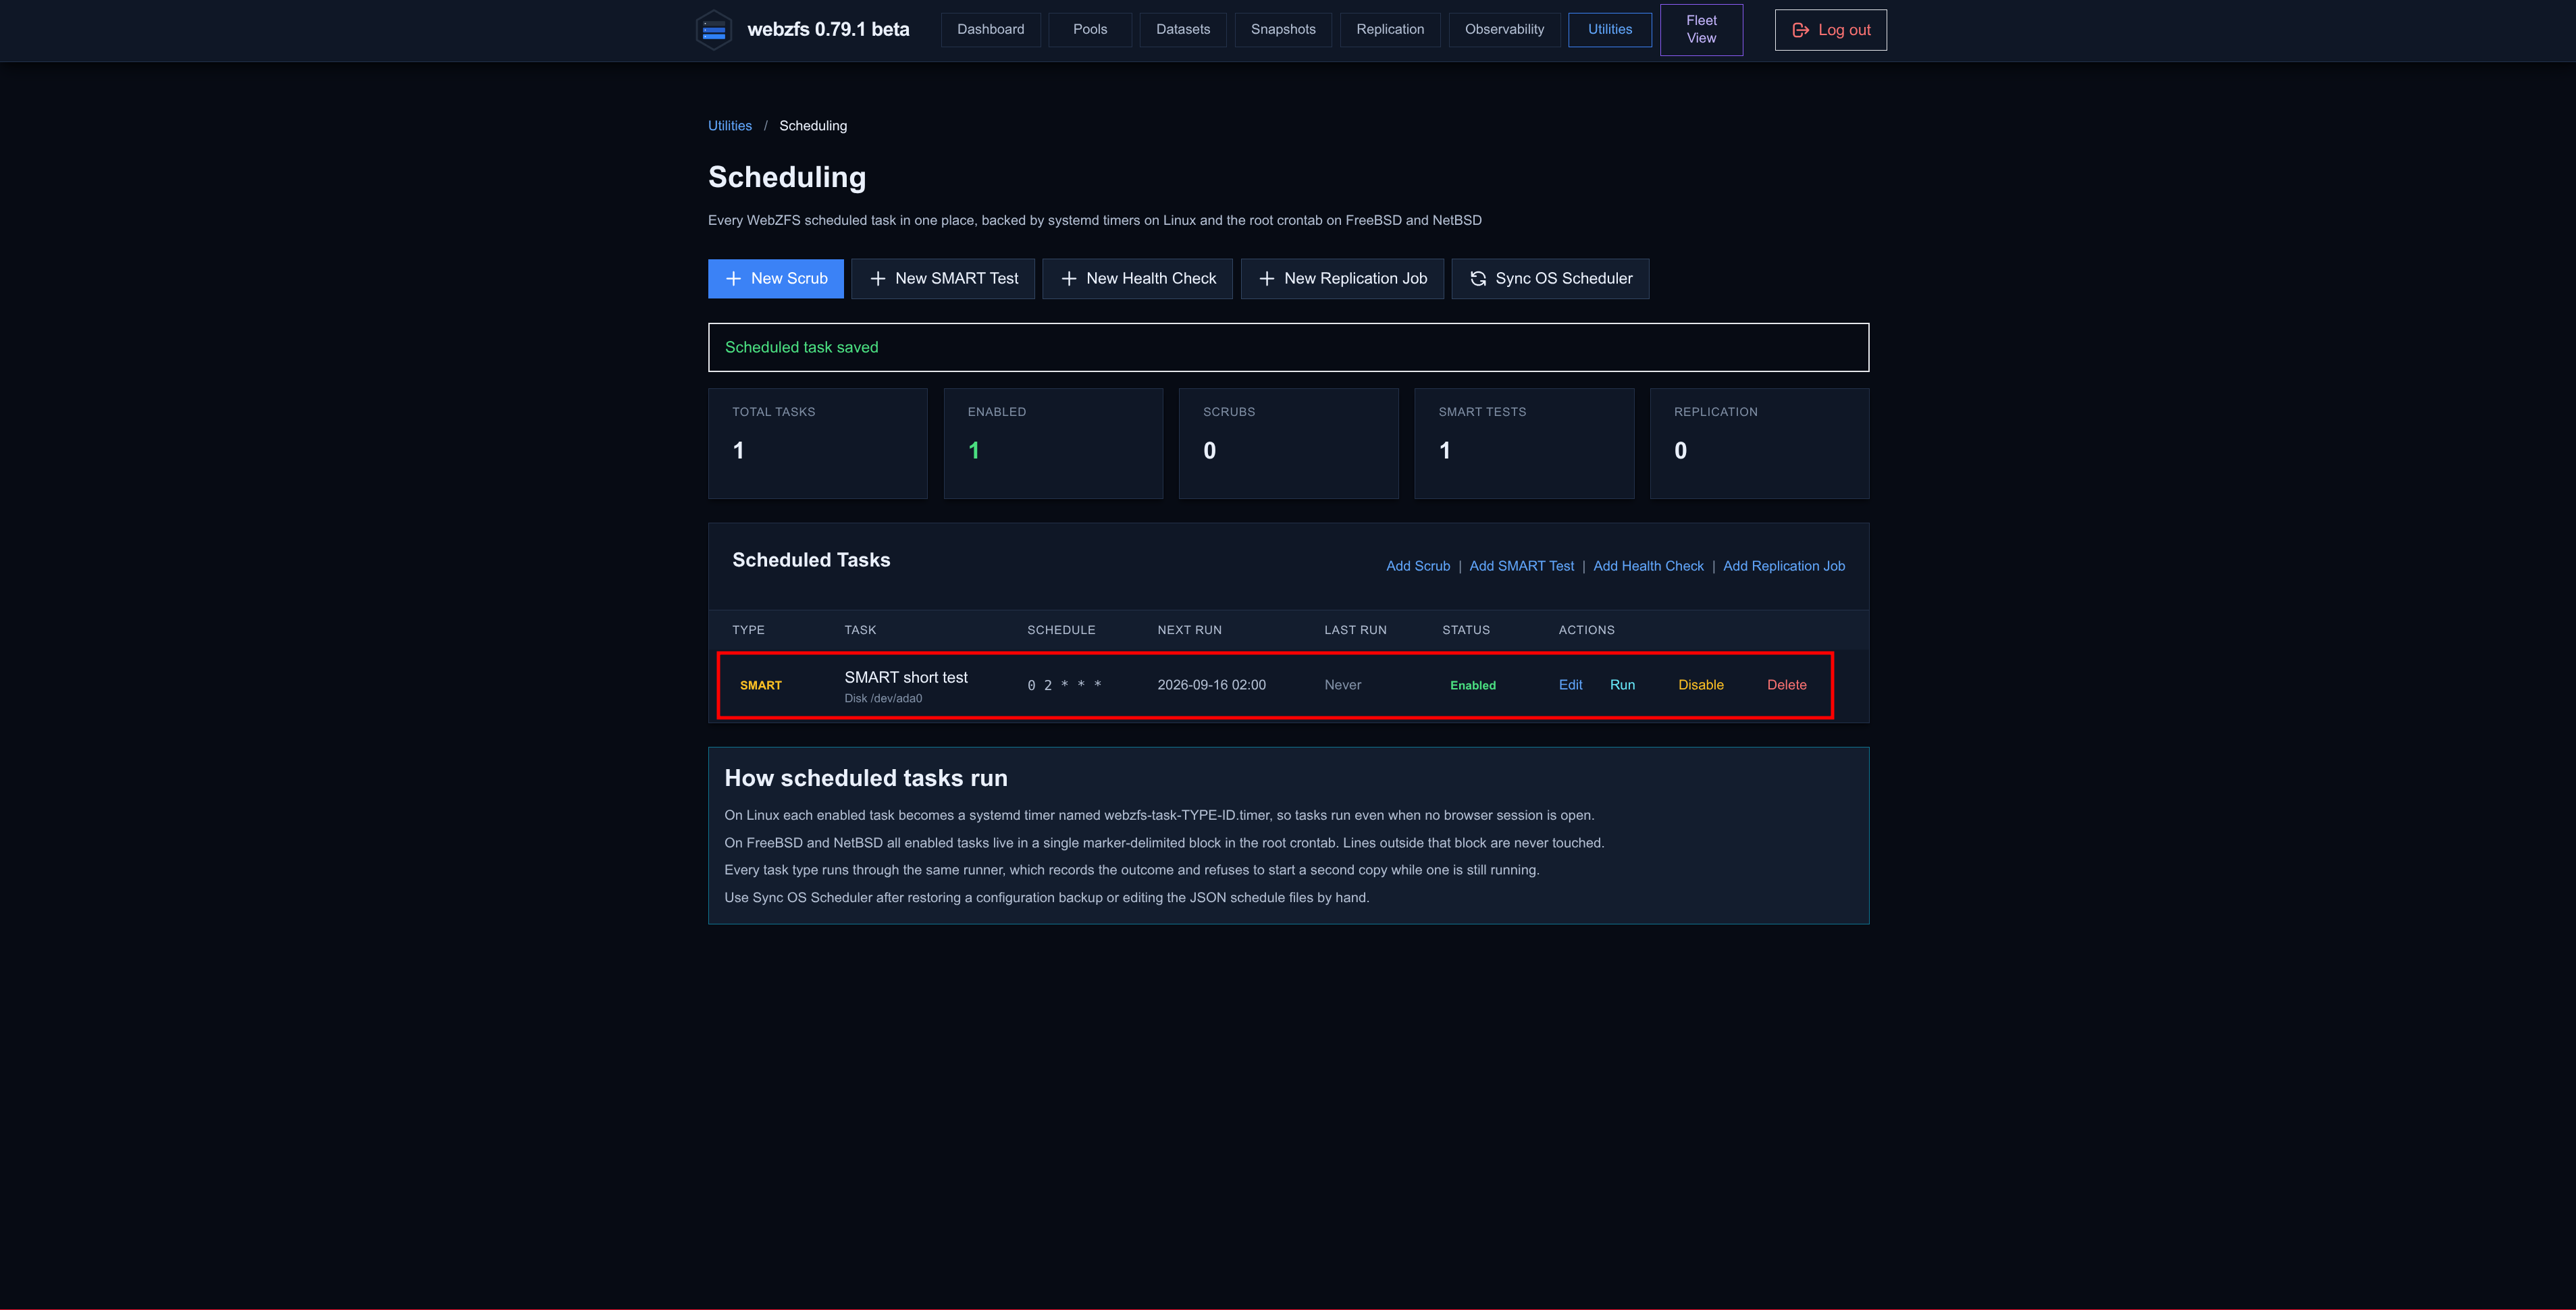Open Fleet View
The image size is (2576, 1310).
tap(1701, 29)
